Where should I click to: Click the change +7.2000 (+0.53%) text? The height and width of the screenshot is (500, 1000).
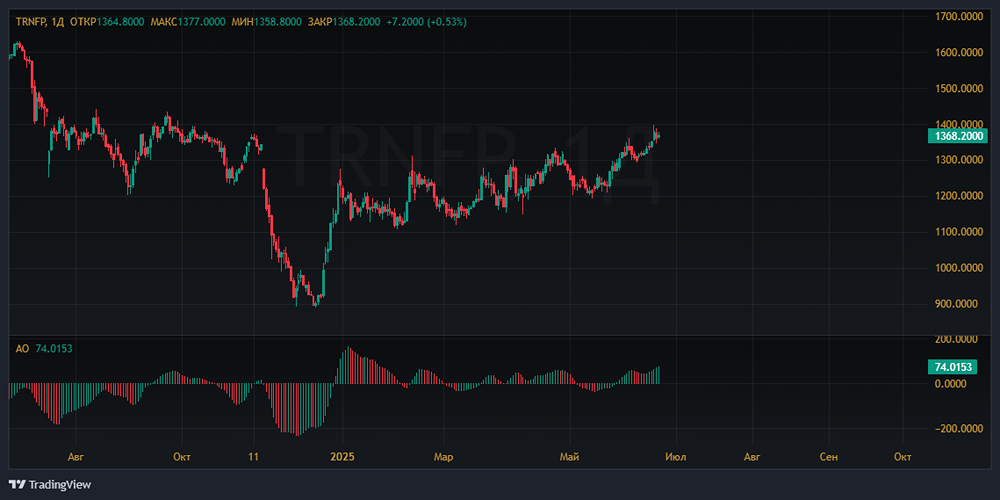pos(427,22)
